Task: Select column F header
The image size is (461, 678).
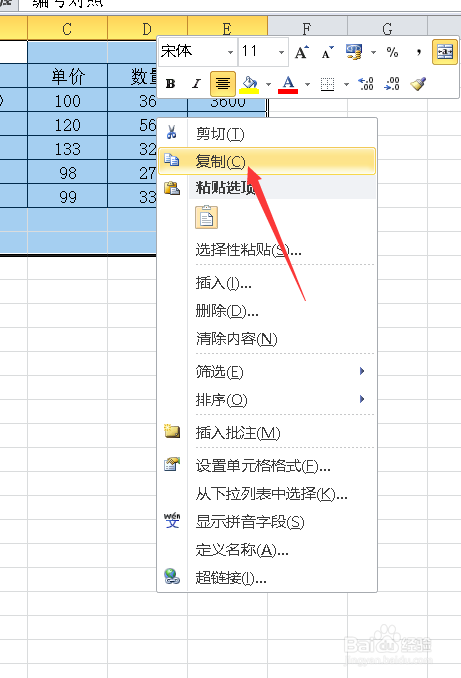Action: click(307, 29)
